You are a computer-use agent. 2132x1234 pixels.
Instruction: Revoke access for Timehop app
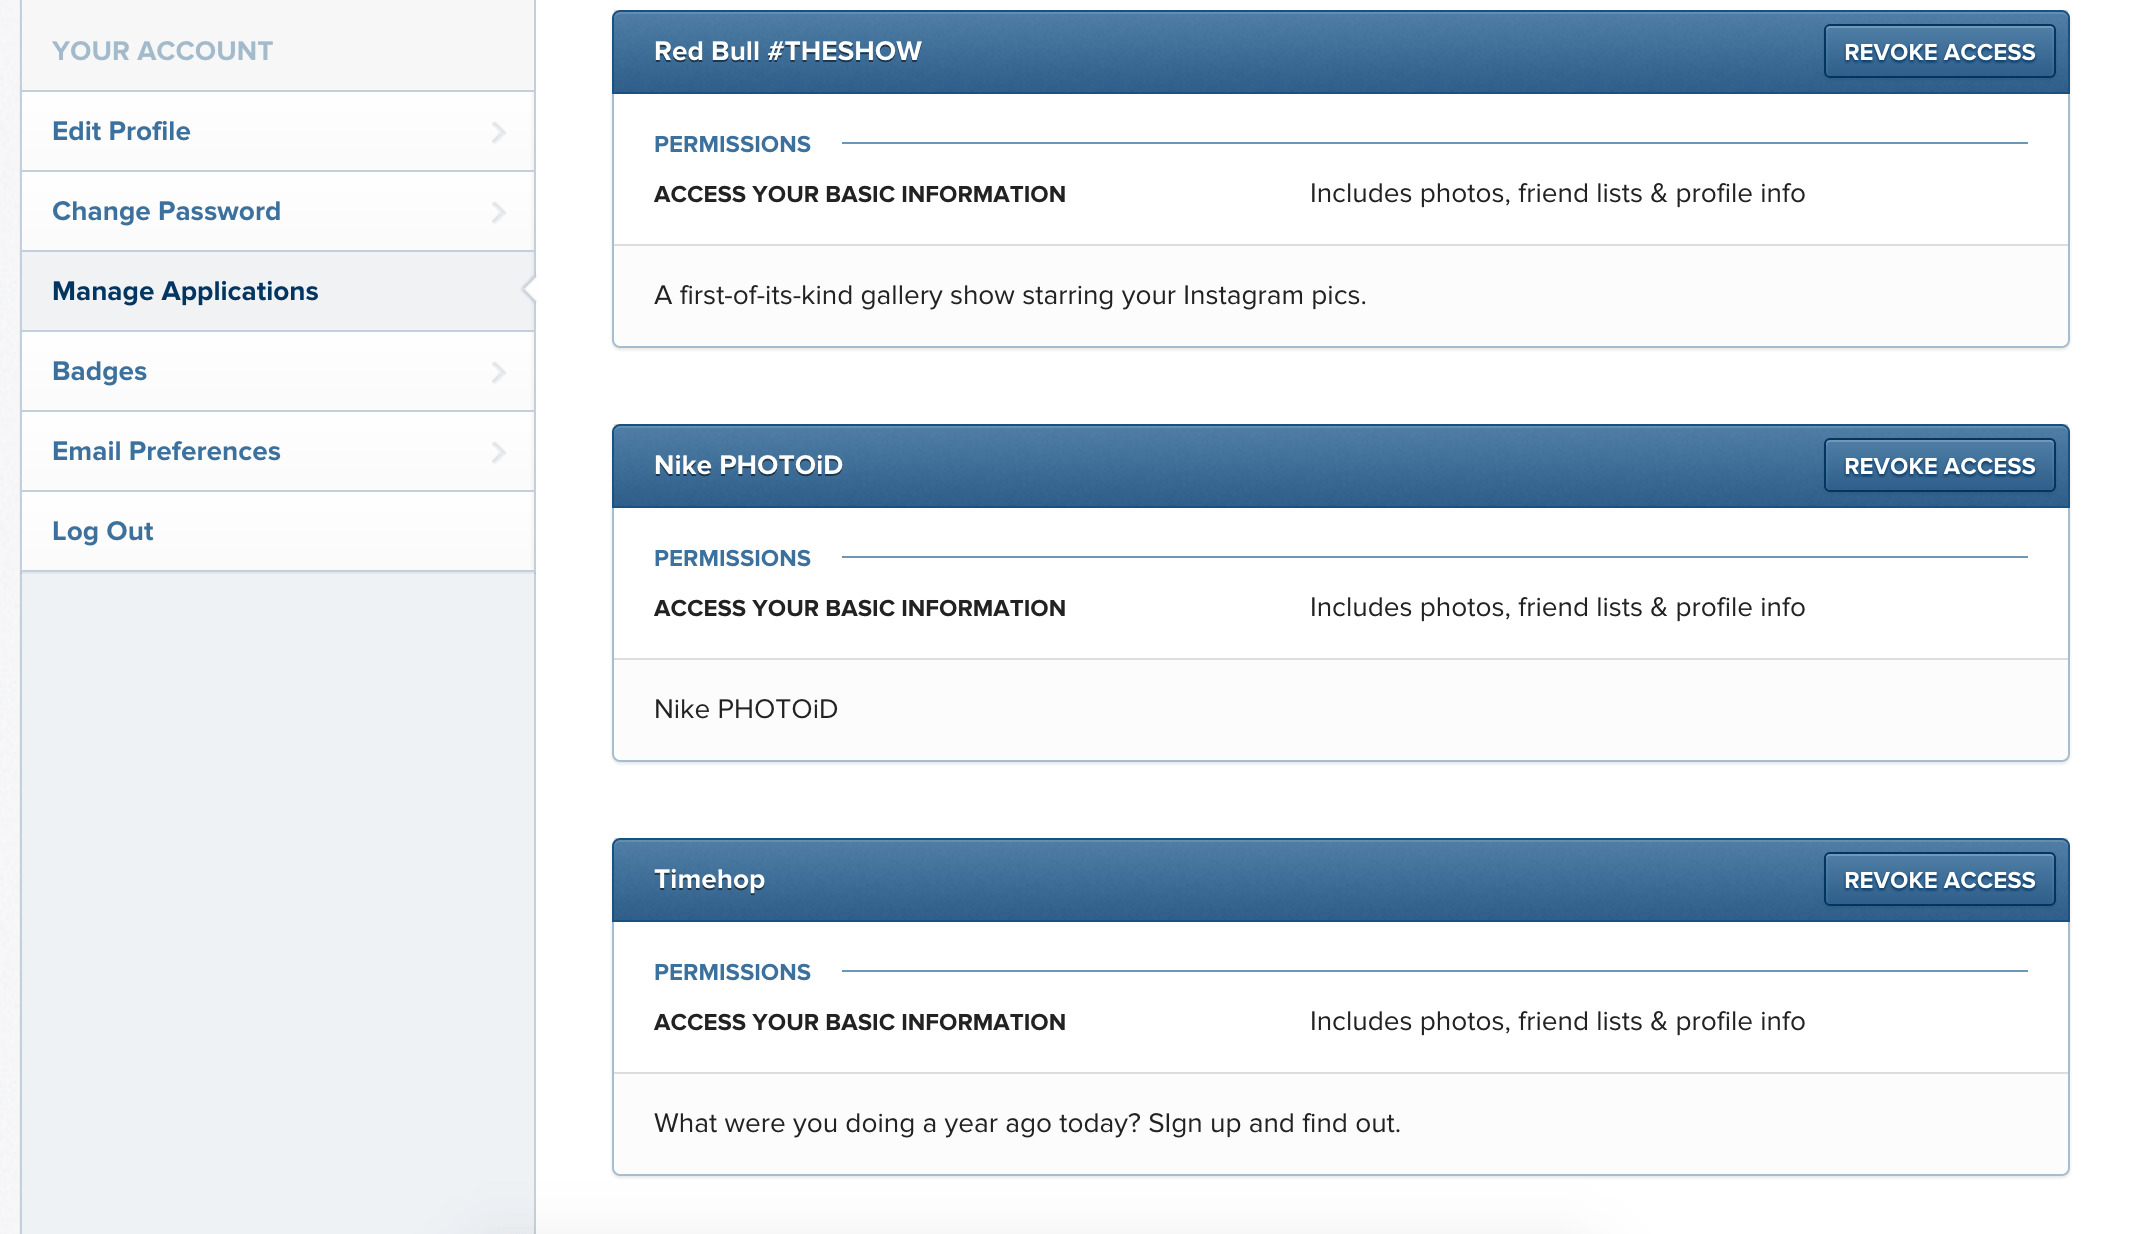click(x=1938, y=878)
